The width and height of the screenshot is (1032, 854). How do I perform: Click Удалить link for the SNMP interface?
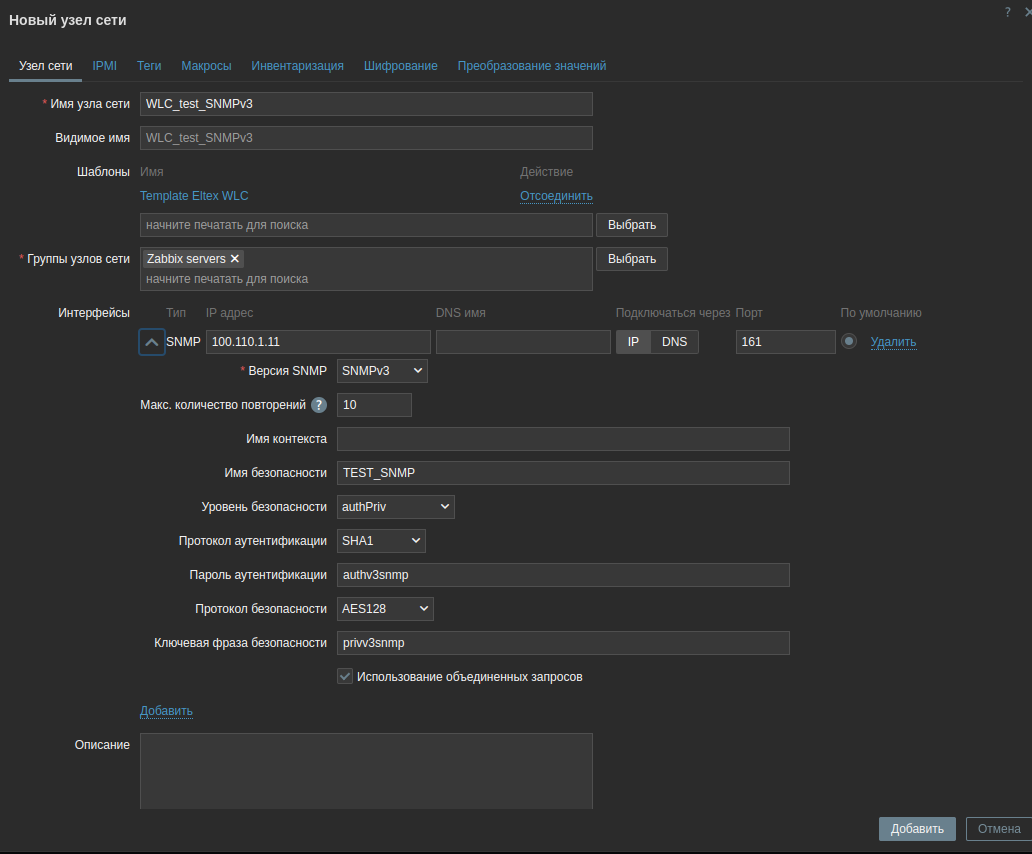click(893, 342)
